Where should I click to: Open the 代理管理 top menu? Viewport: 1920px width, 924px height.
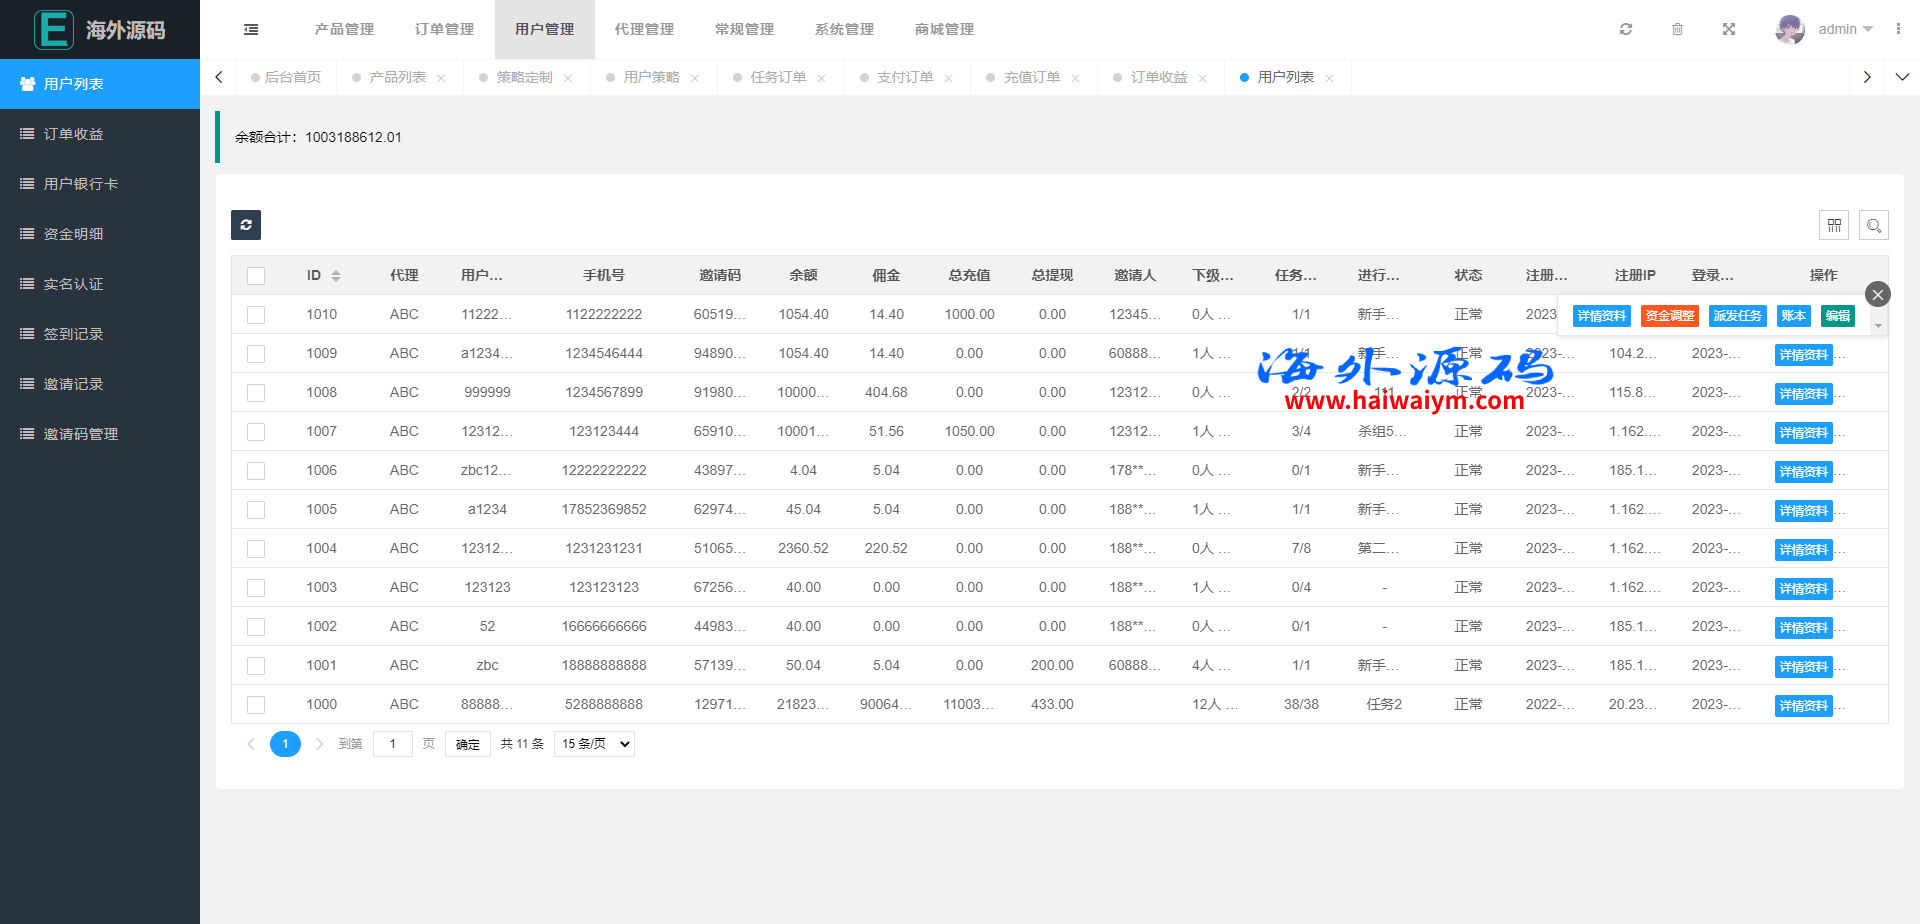pos(644,30)
